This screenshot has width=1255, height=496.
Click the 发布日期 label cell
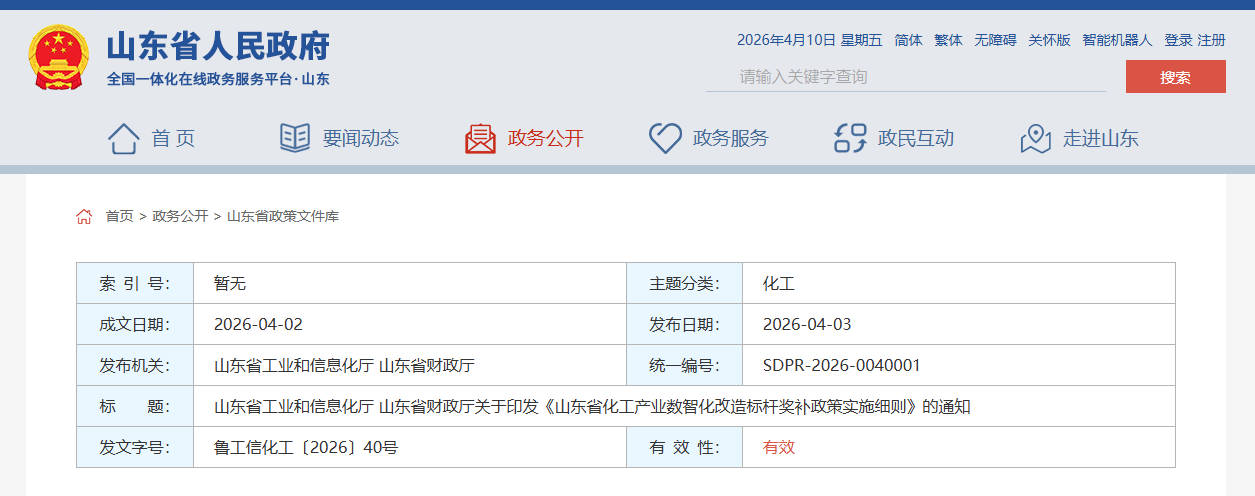pyautogui.click(x=684, y=325)
